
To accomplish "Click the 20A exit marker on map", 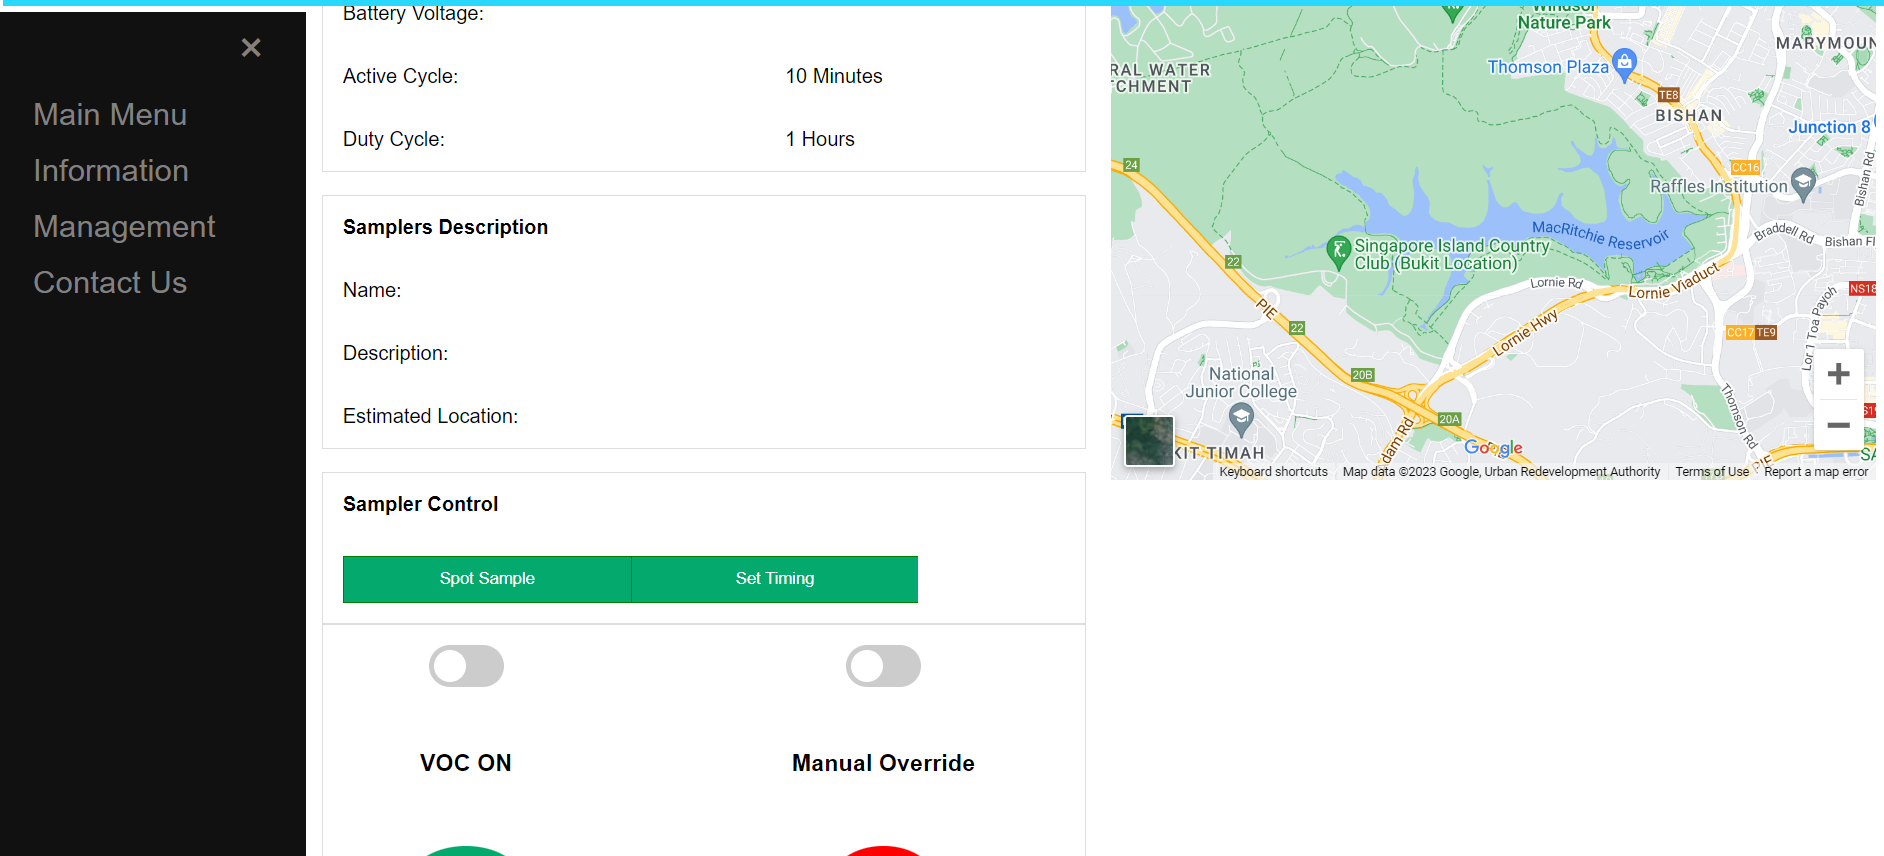I will pyautogui.click(x=1449, y=419).
